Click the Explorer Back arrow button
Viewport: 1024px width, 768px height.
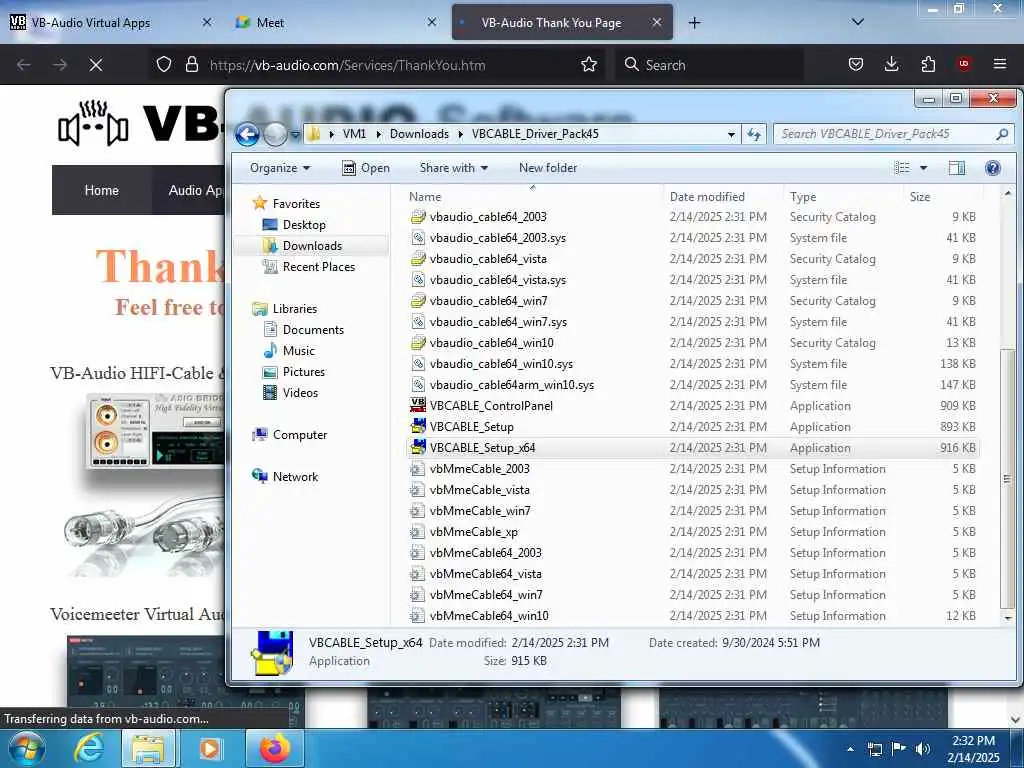pyautogui.click(x=248, y=135)
